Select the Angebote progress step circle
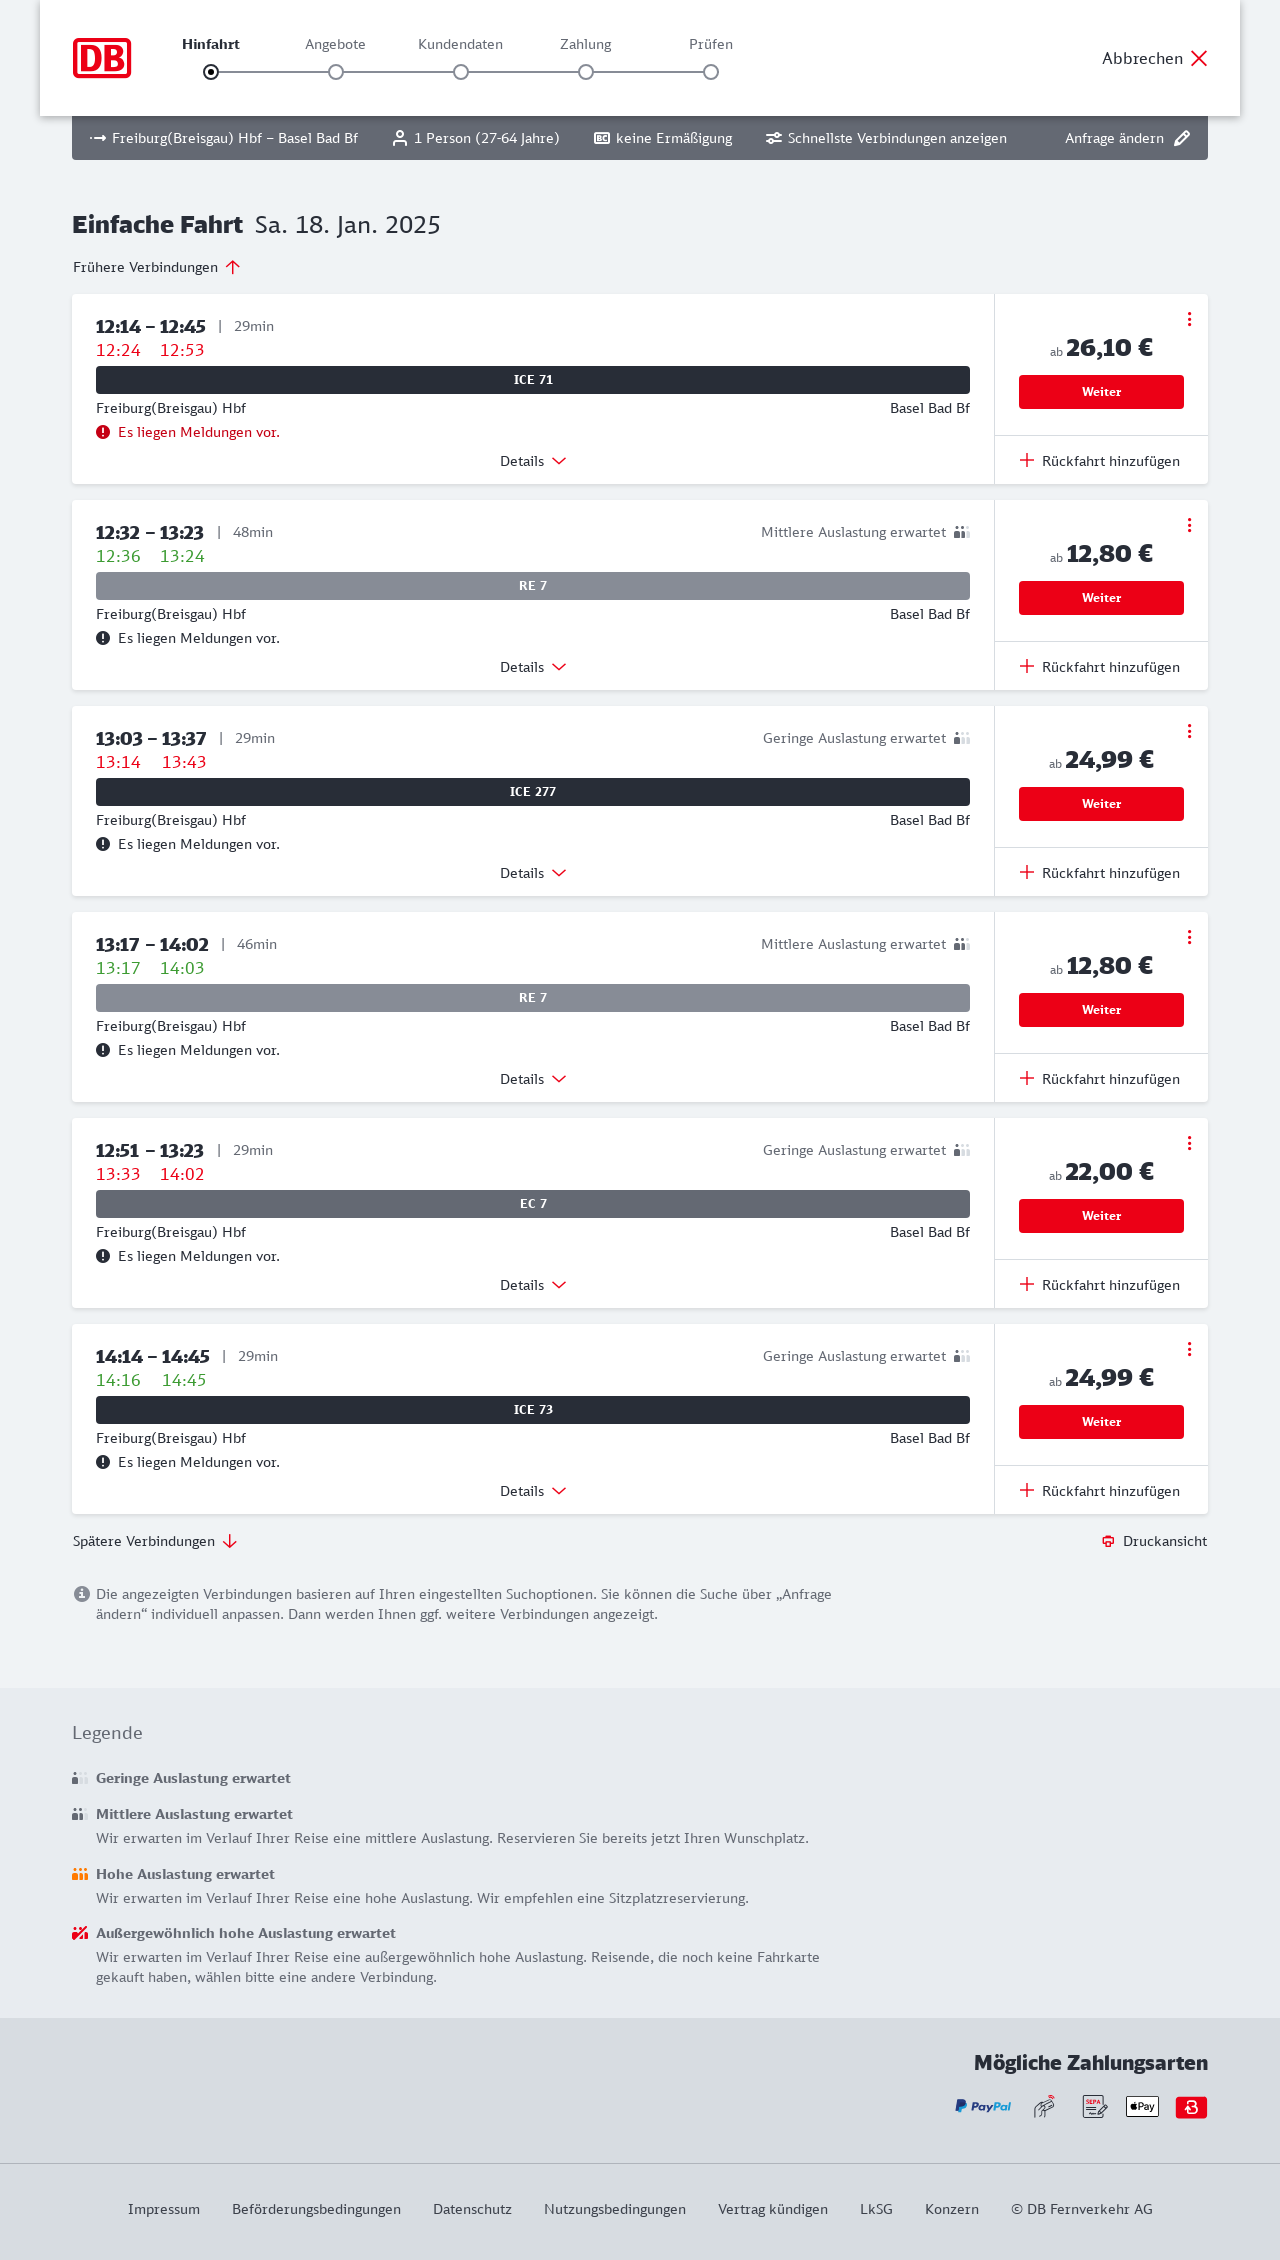The image size is (1280, 2260). click(x=336, y=72)
